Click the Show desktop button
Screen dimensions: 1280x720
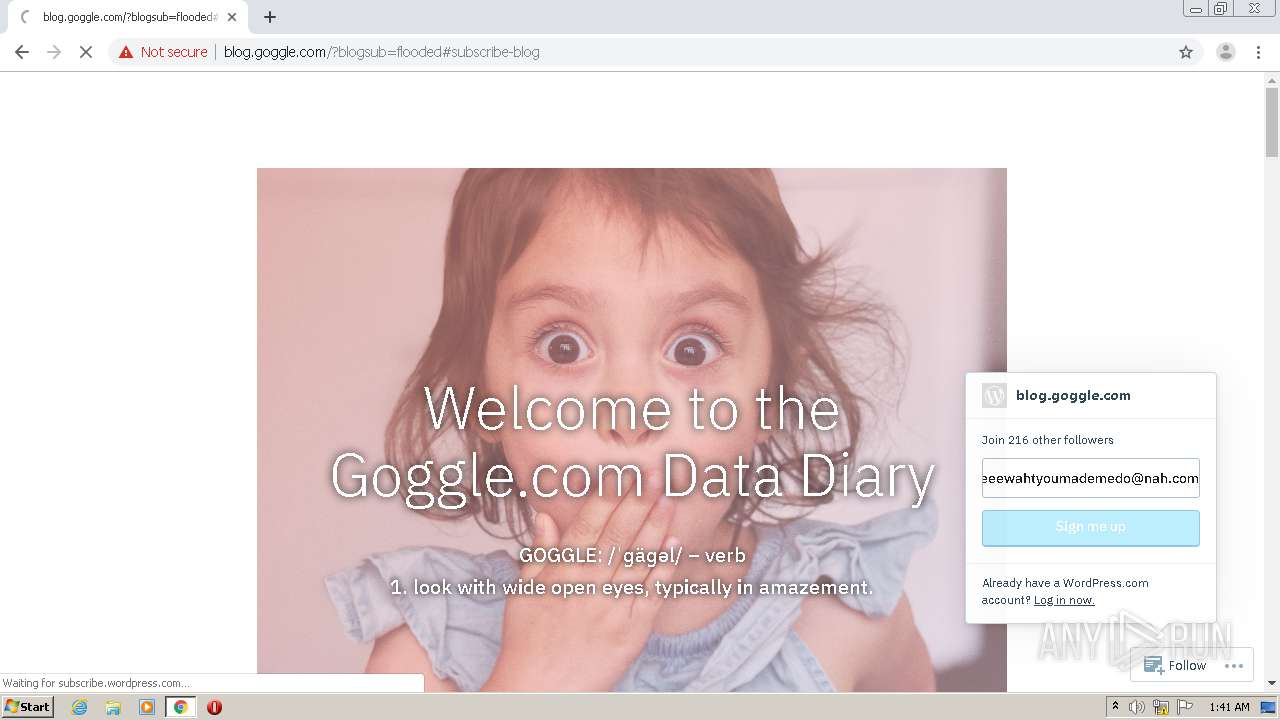coord(1268,707)
